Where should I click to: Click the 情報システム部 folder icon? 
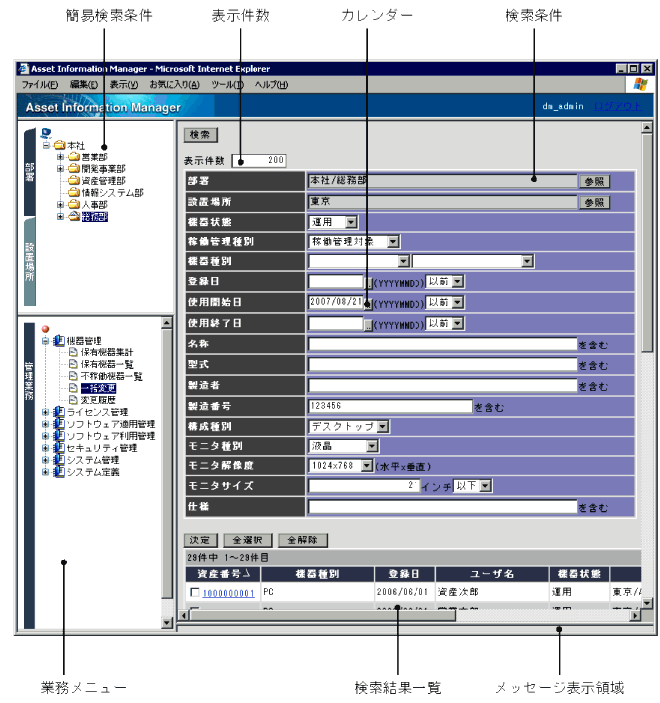point(74,192)
